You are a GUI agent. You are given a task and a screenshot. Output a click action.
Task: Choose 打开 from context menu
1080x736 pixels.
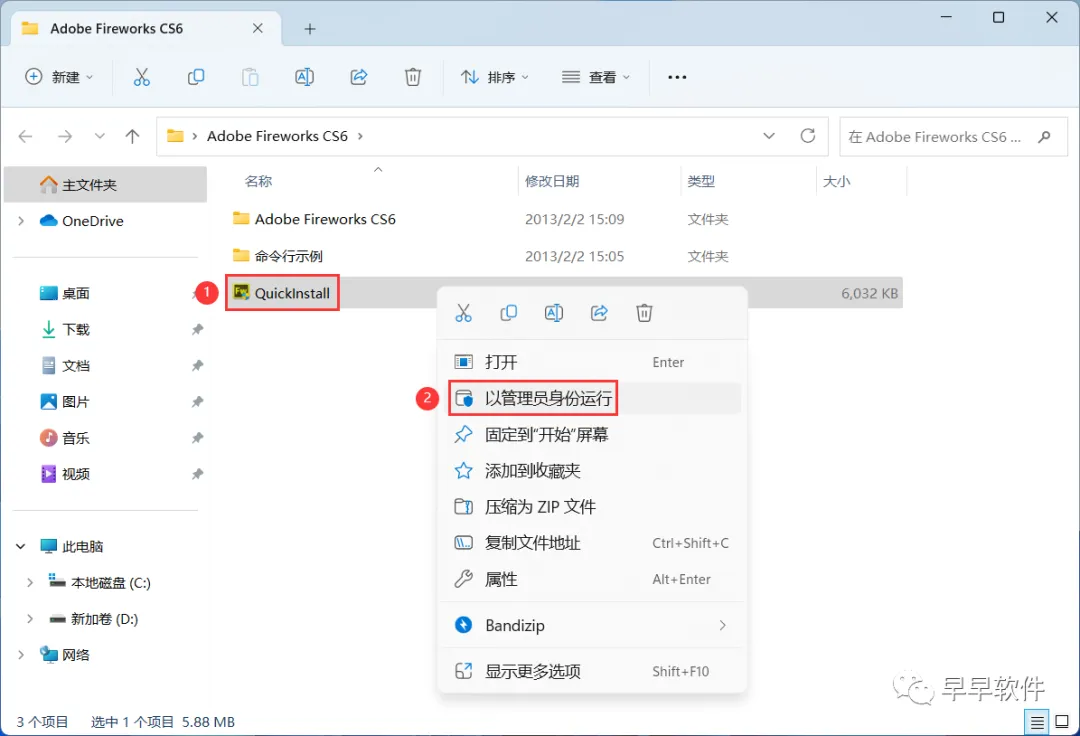coord(592,362)
